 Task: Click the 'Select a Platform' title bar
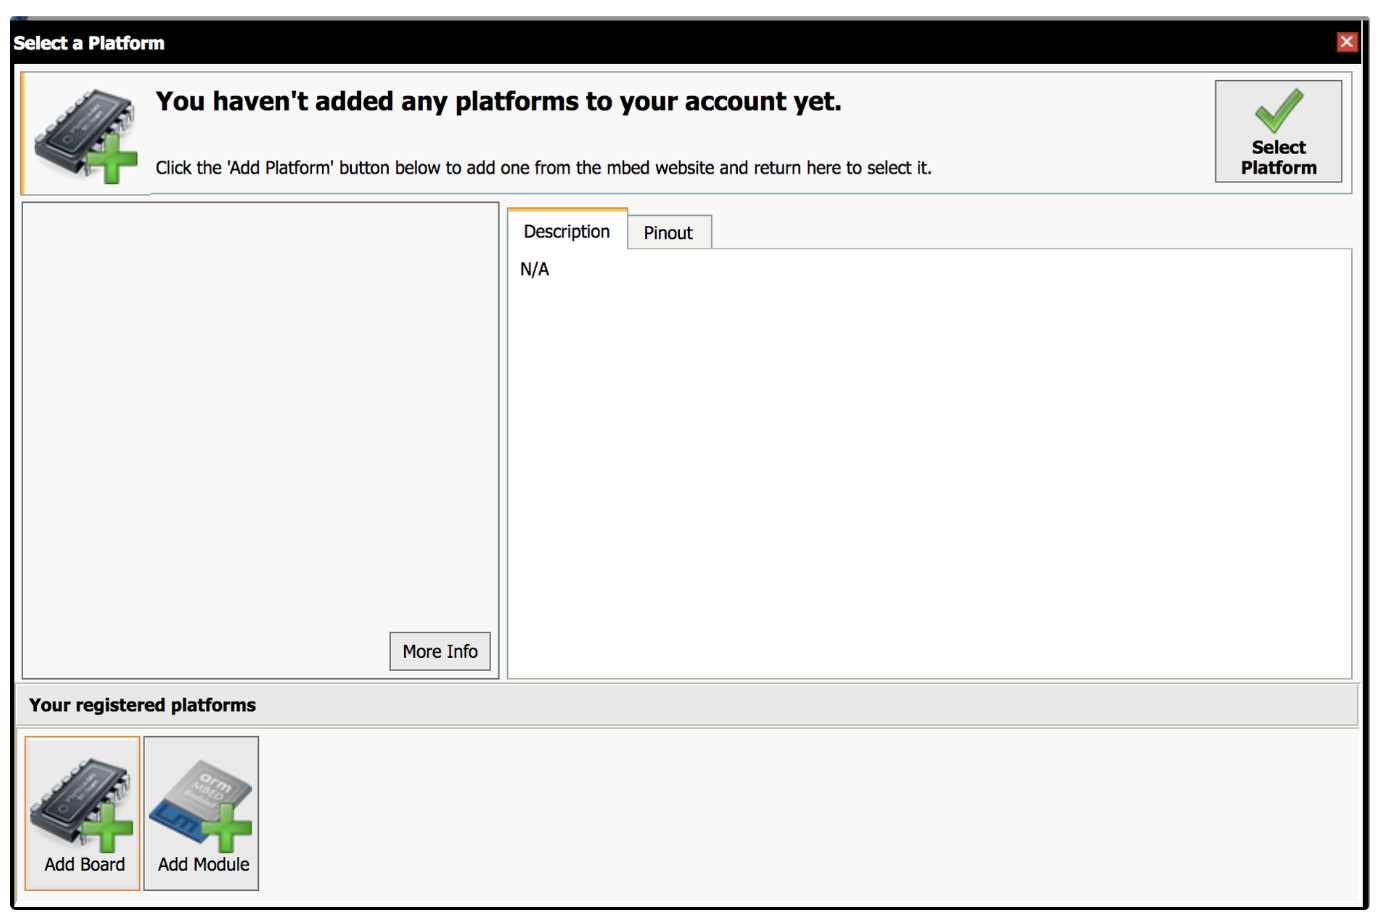(600, 43)
